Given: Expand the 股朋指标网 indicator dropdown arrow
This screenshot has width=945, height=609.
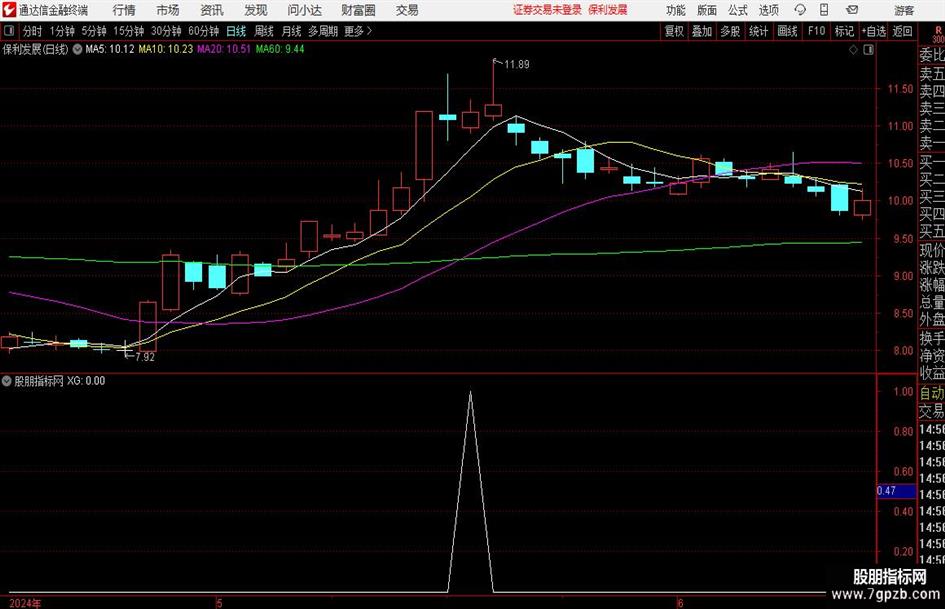Looking at the screenshot, I should tap(7, 381).
